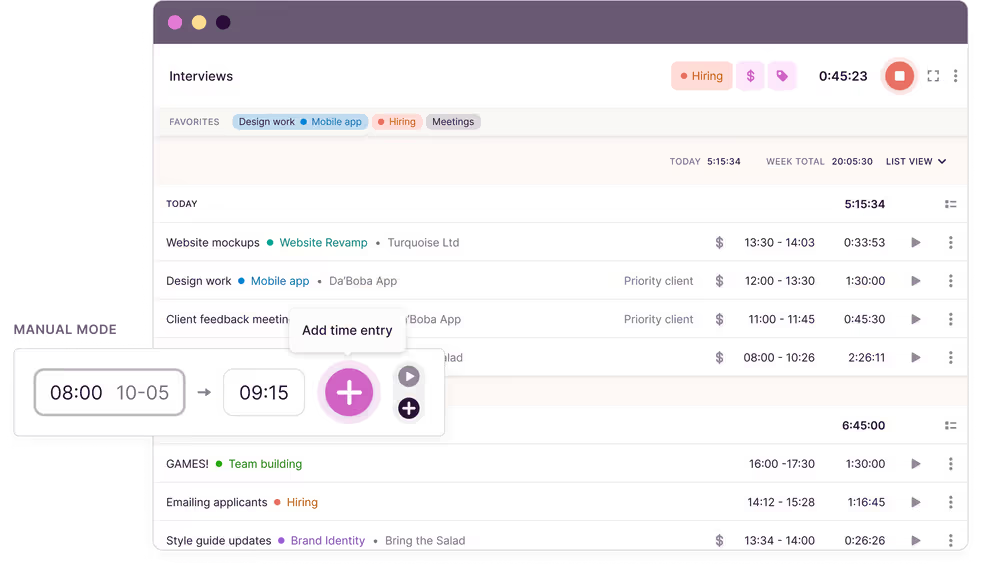Edit time range 13:30 - 14:03
Screen dimensions: 984x570
pyautogui.click(x=779, y=242)
